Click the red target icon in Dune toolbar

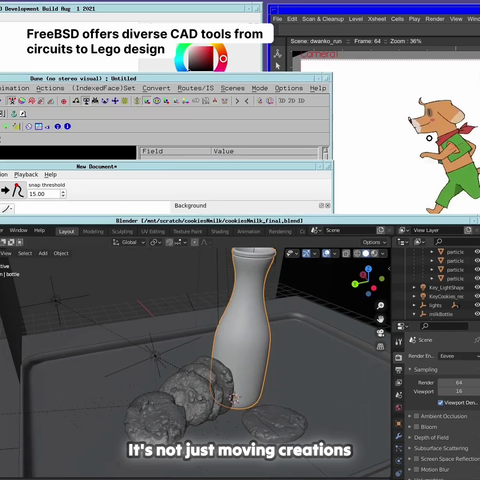click(64, 101)
